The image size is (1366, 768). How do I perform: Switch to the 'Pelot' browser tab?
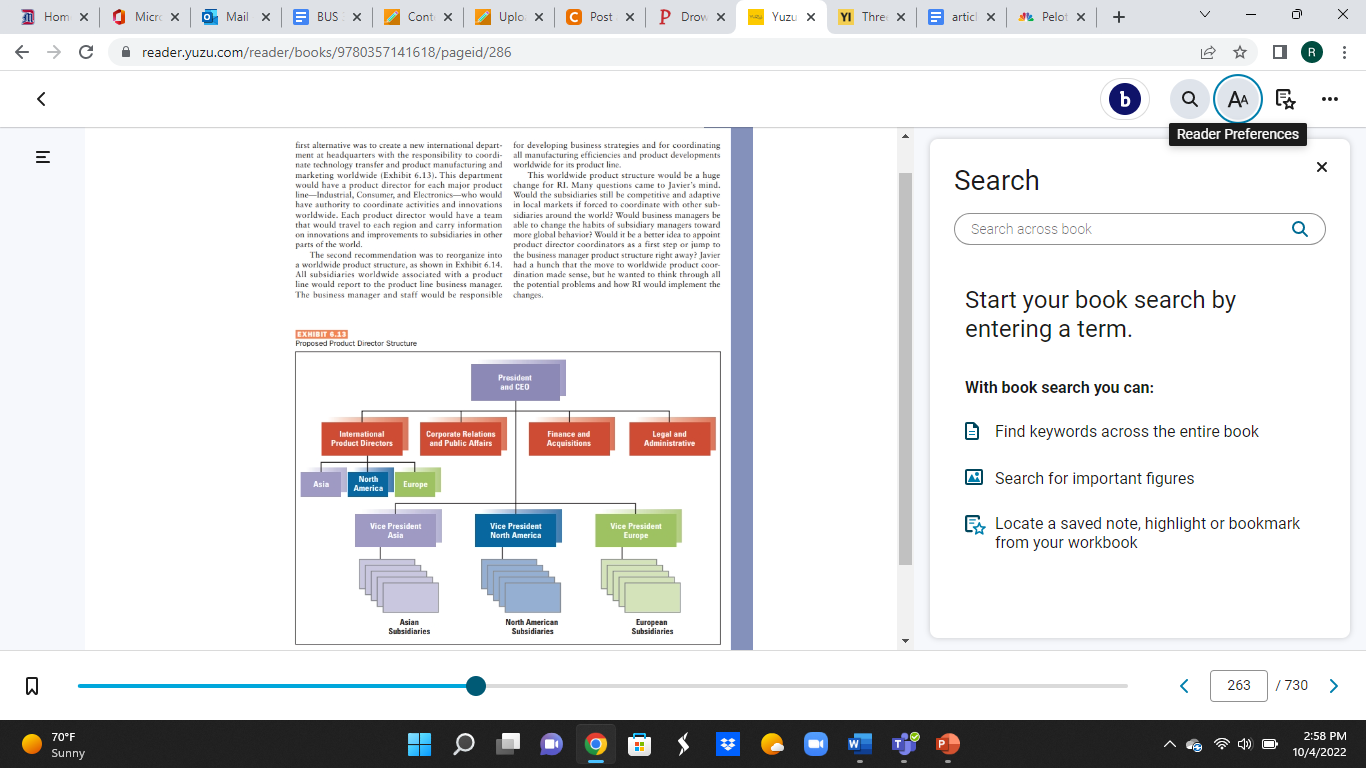[1052, 17]
